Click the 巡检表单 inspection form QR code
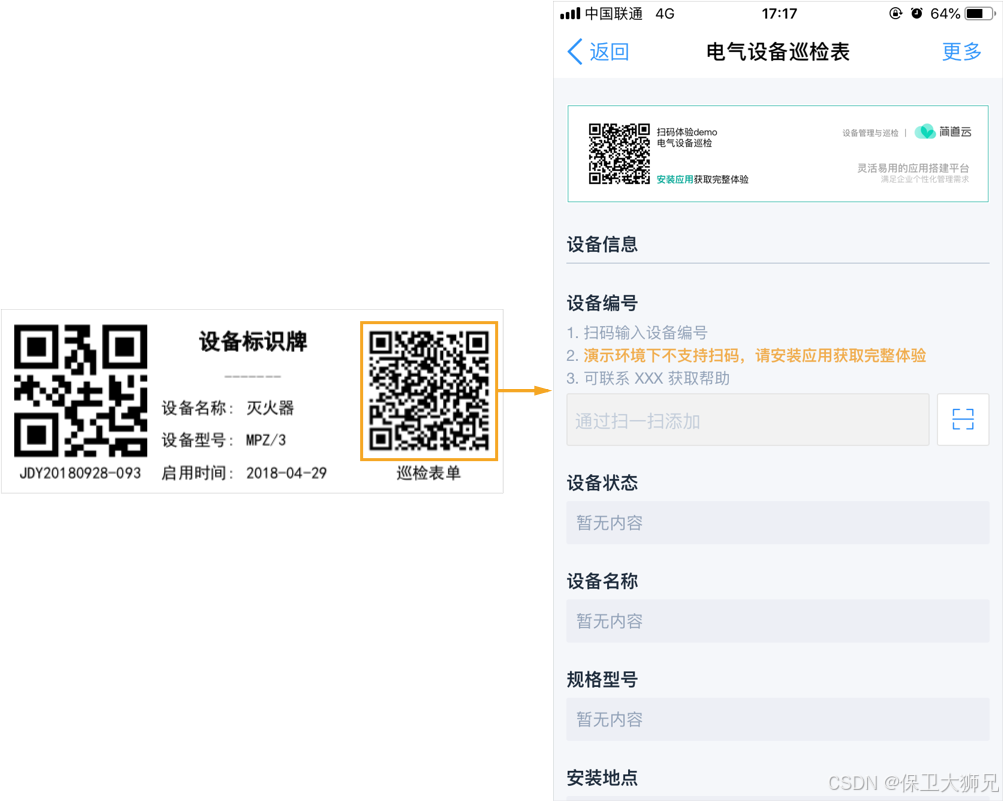 pyautogui.click(x=429, y=391)
